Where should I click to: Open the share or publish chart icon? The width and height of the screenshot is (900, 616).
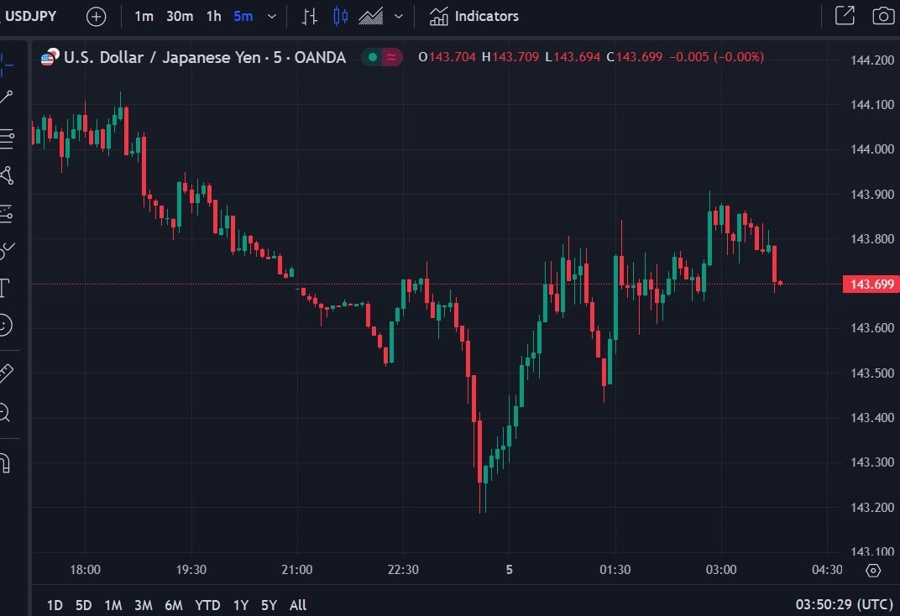pos(845,16)
